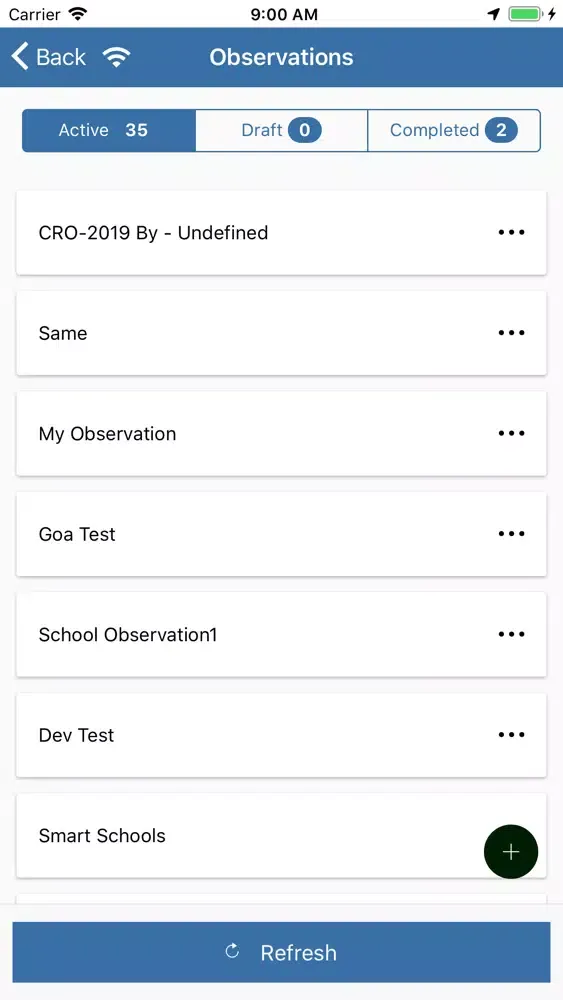Switch to the Active tab

tap(109, 130)
